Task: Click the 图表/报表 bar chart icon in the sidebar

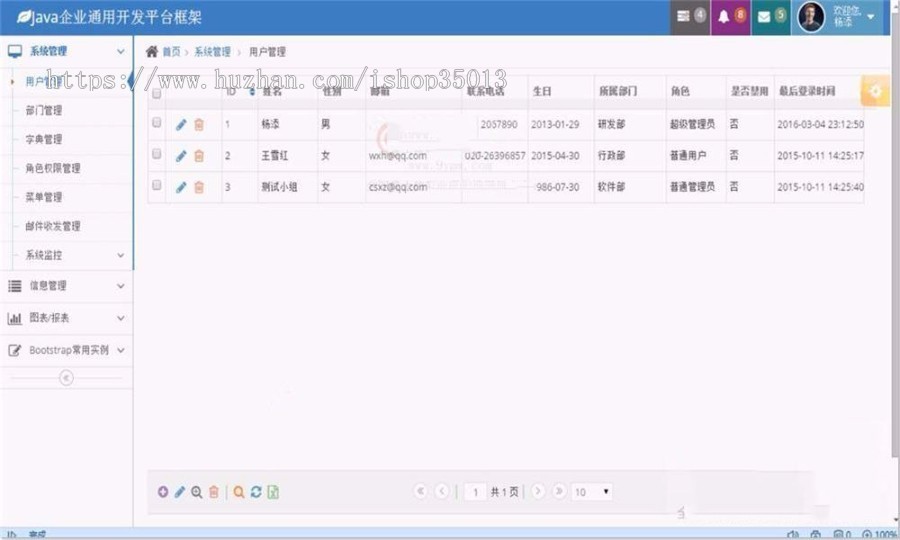Action: point(15,318)
